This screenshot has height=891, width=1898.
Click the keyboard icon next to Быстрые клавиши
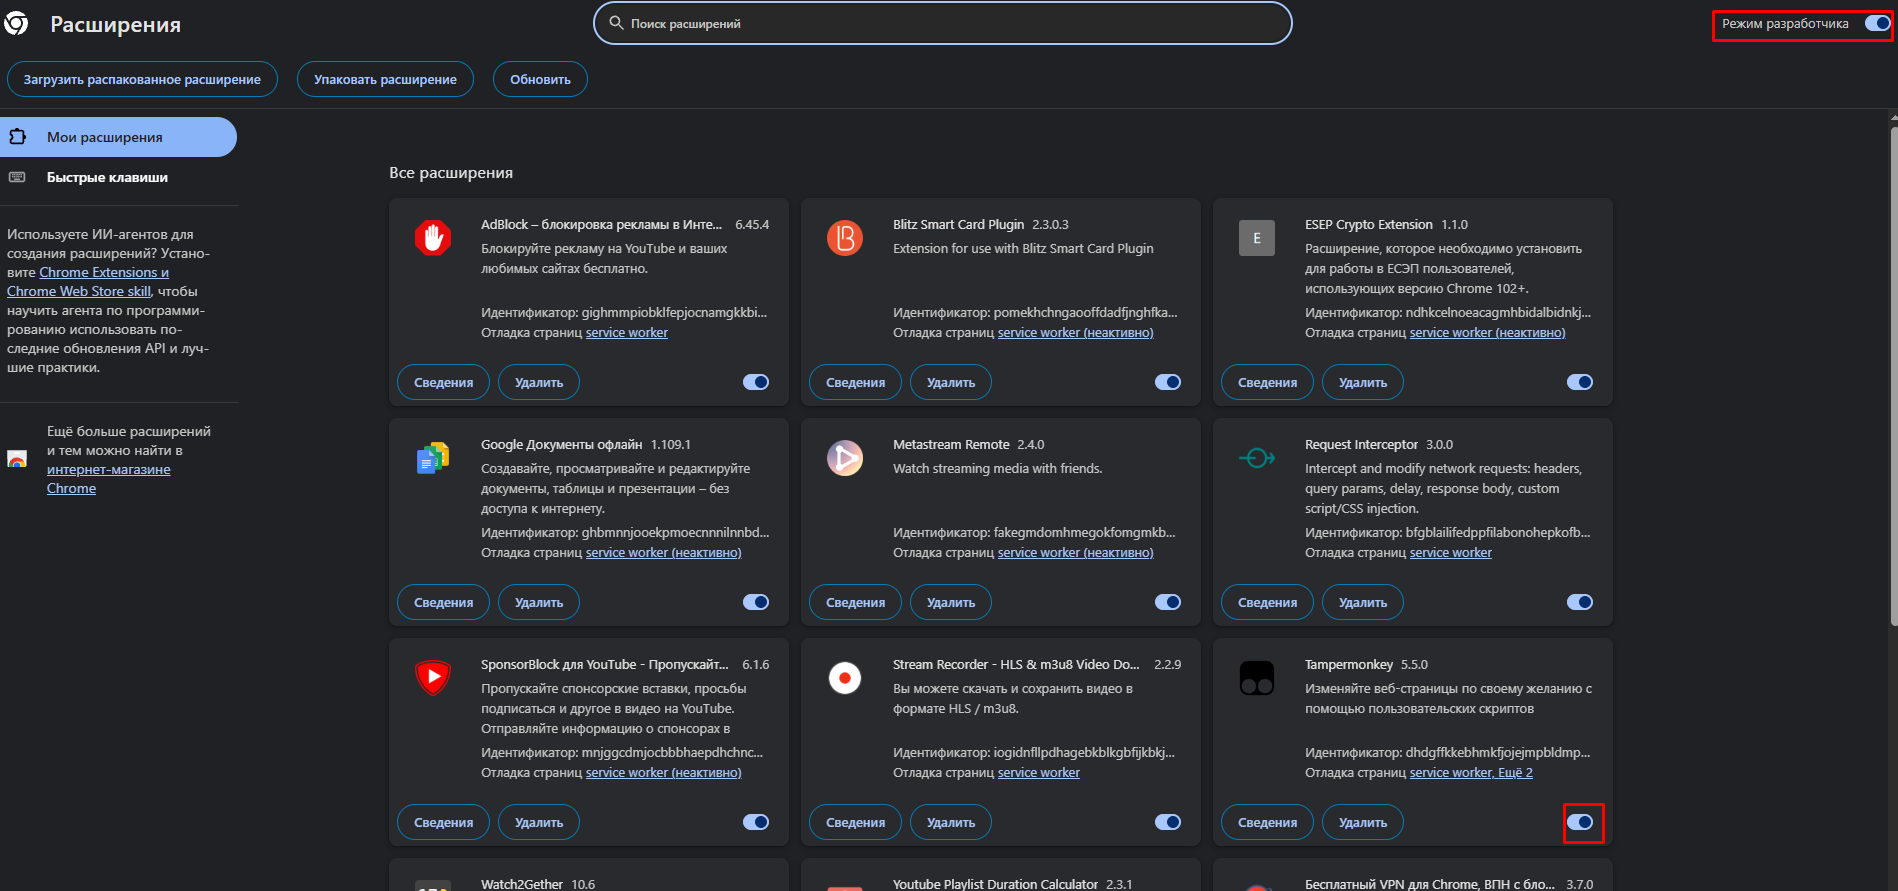click(x=17, y=177)
